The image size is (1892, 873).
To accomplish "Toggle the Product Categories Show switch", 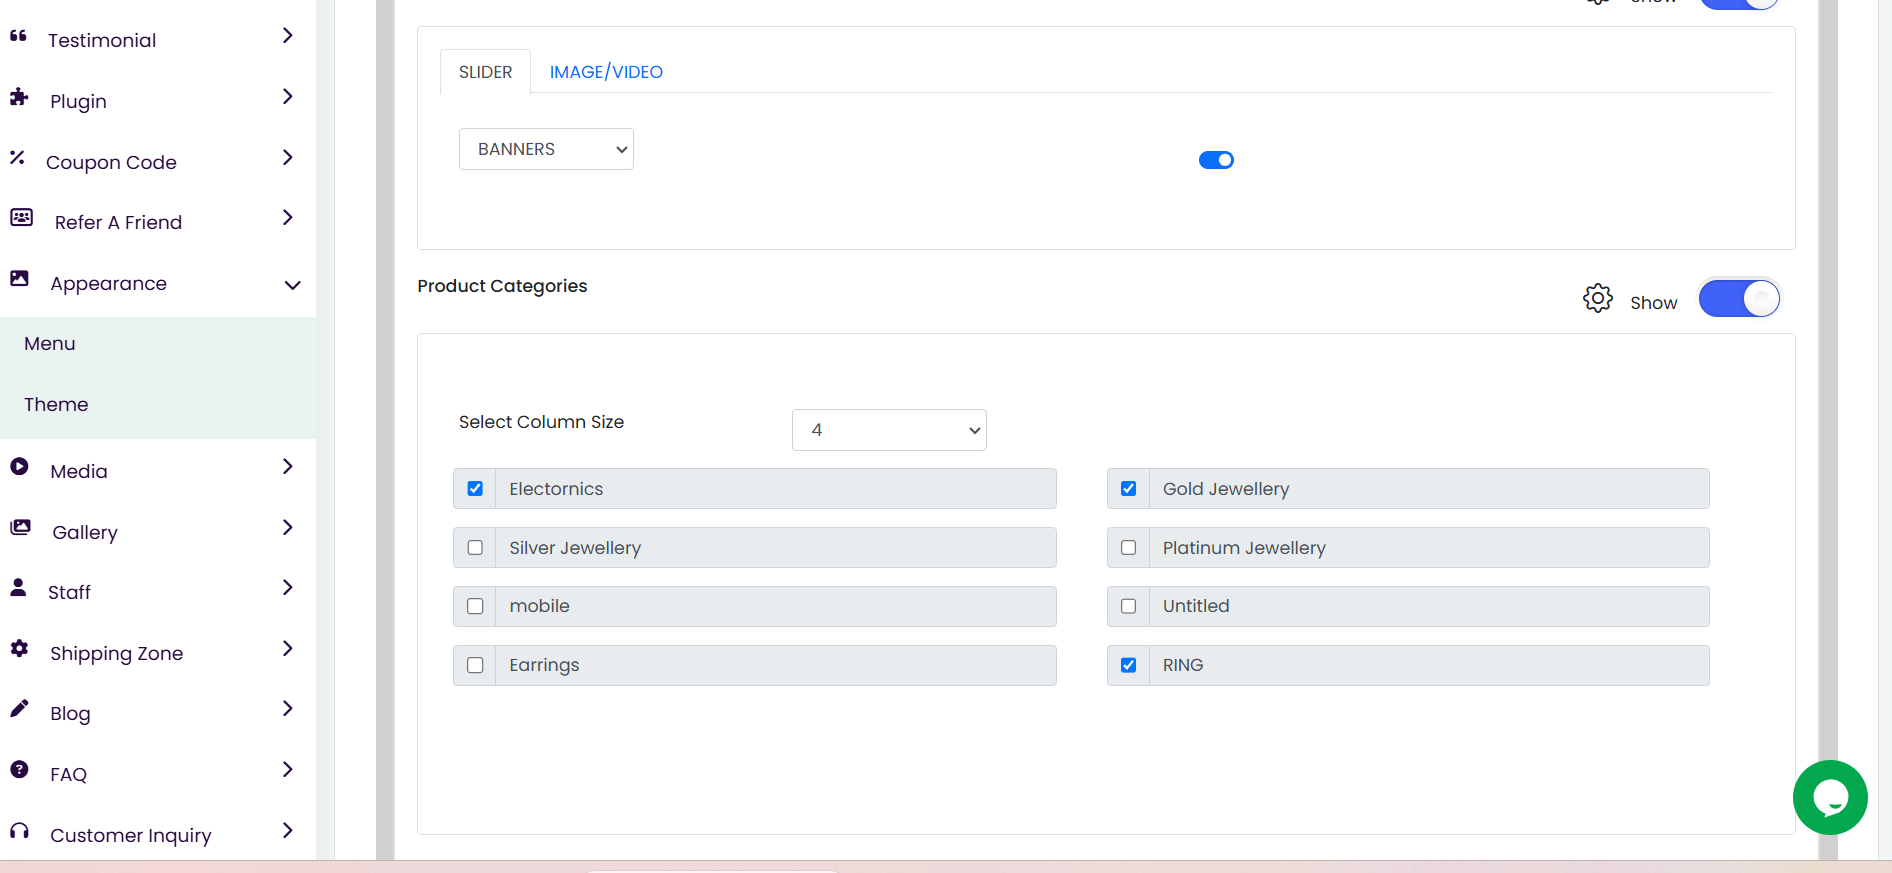I will pos(1739,298).
